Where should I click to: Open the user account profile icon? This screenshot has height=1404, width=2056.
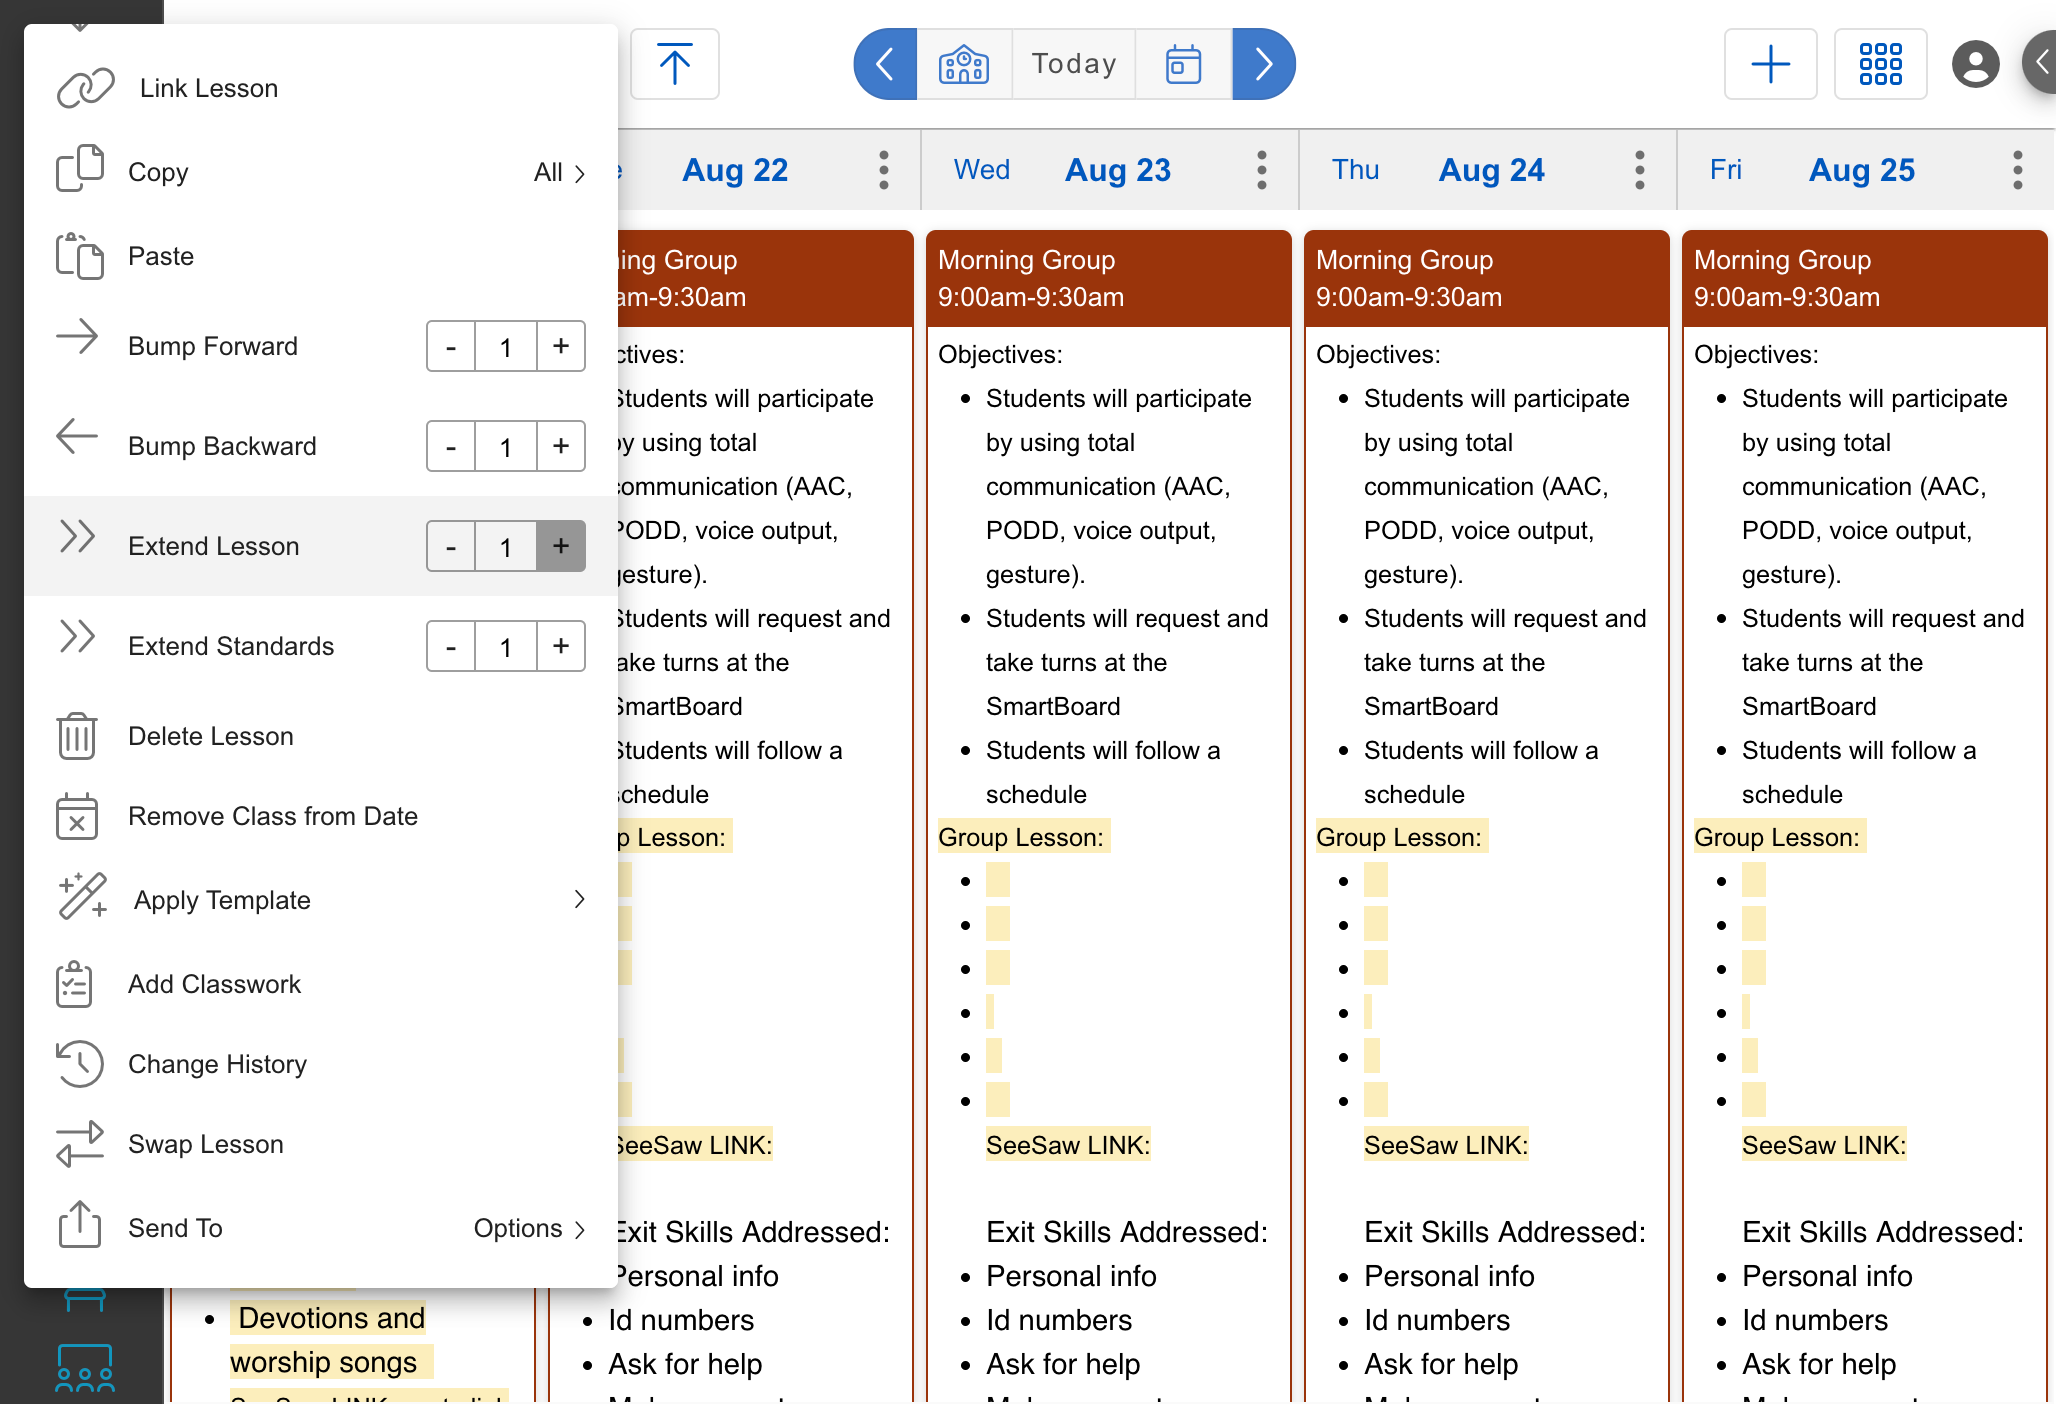(1976, 64)
